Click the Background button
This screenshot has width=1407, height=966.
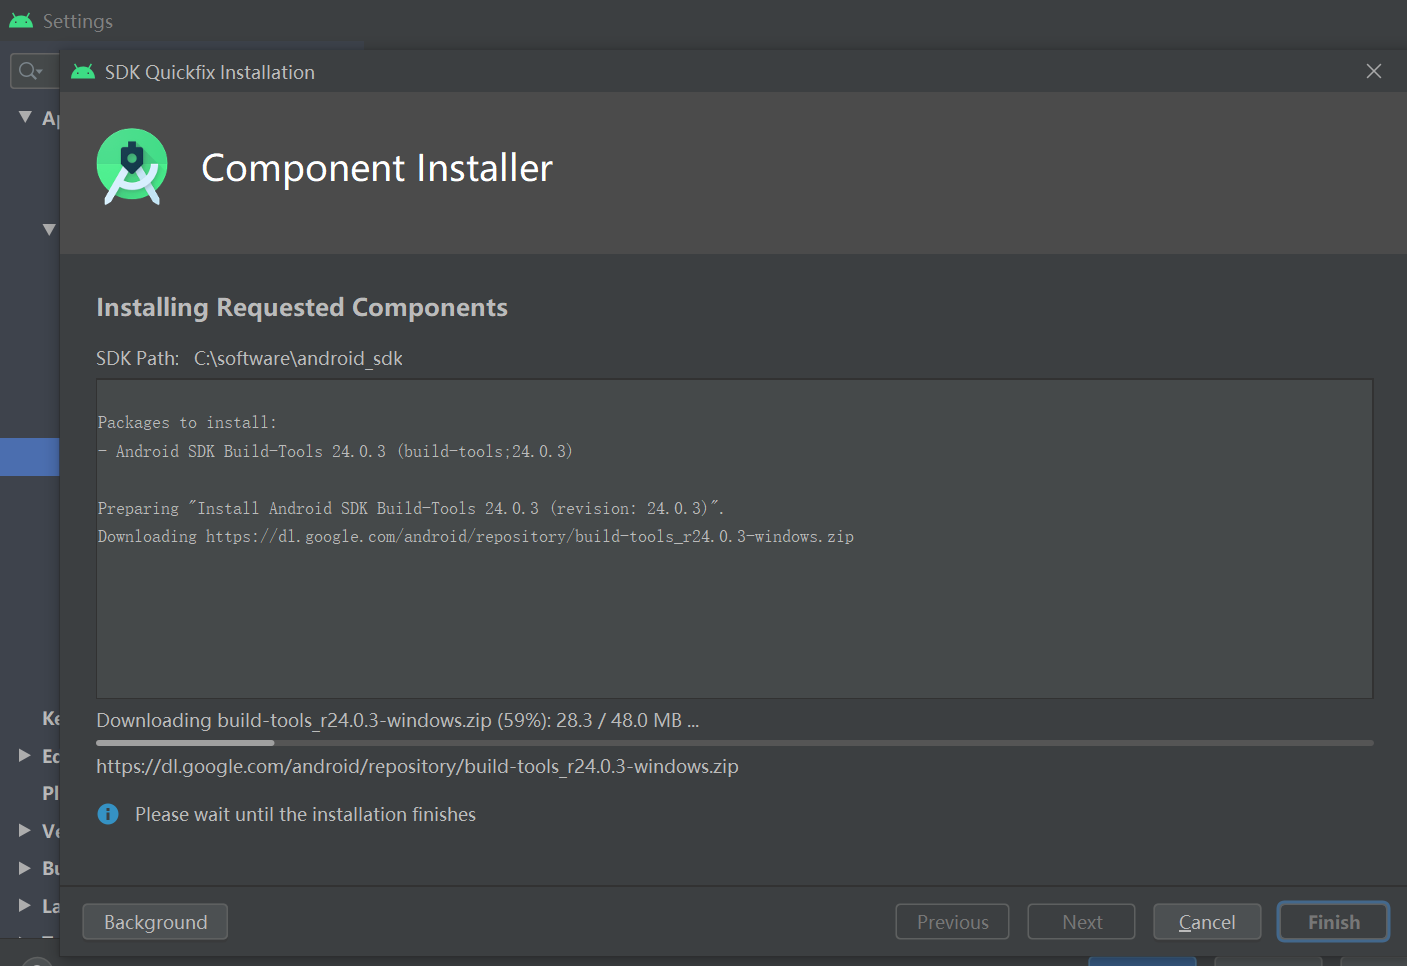pos(155,922)
